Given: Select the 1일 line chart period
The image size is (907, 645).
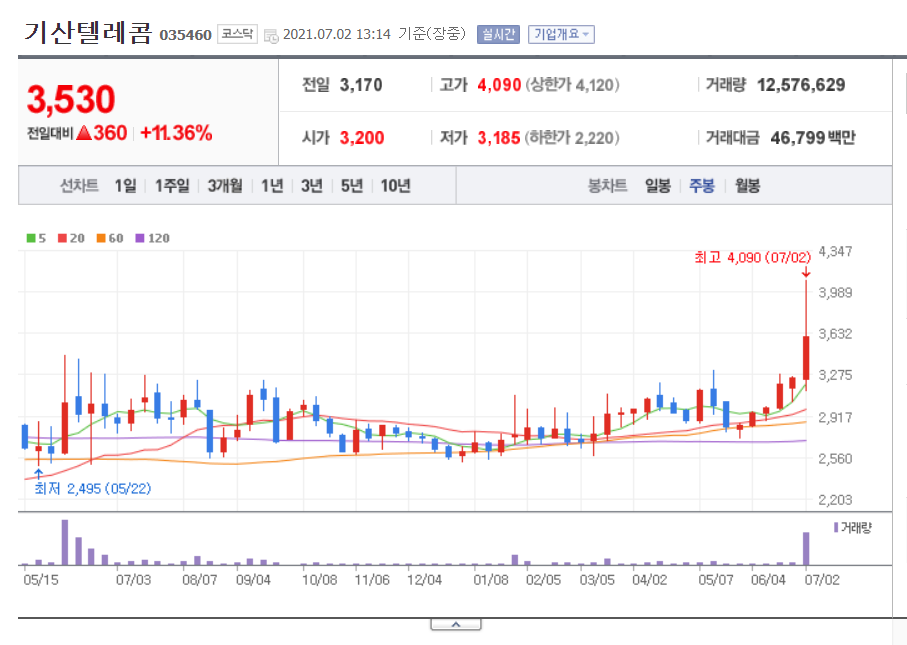Looking at the screenshot, I should [x=126, y=186].
